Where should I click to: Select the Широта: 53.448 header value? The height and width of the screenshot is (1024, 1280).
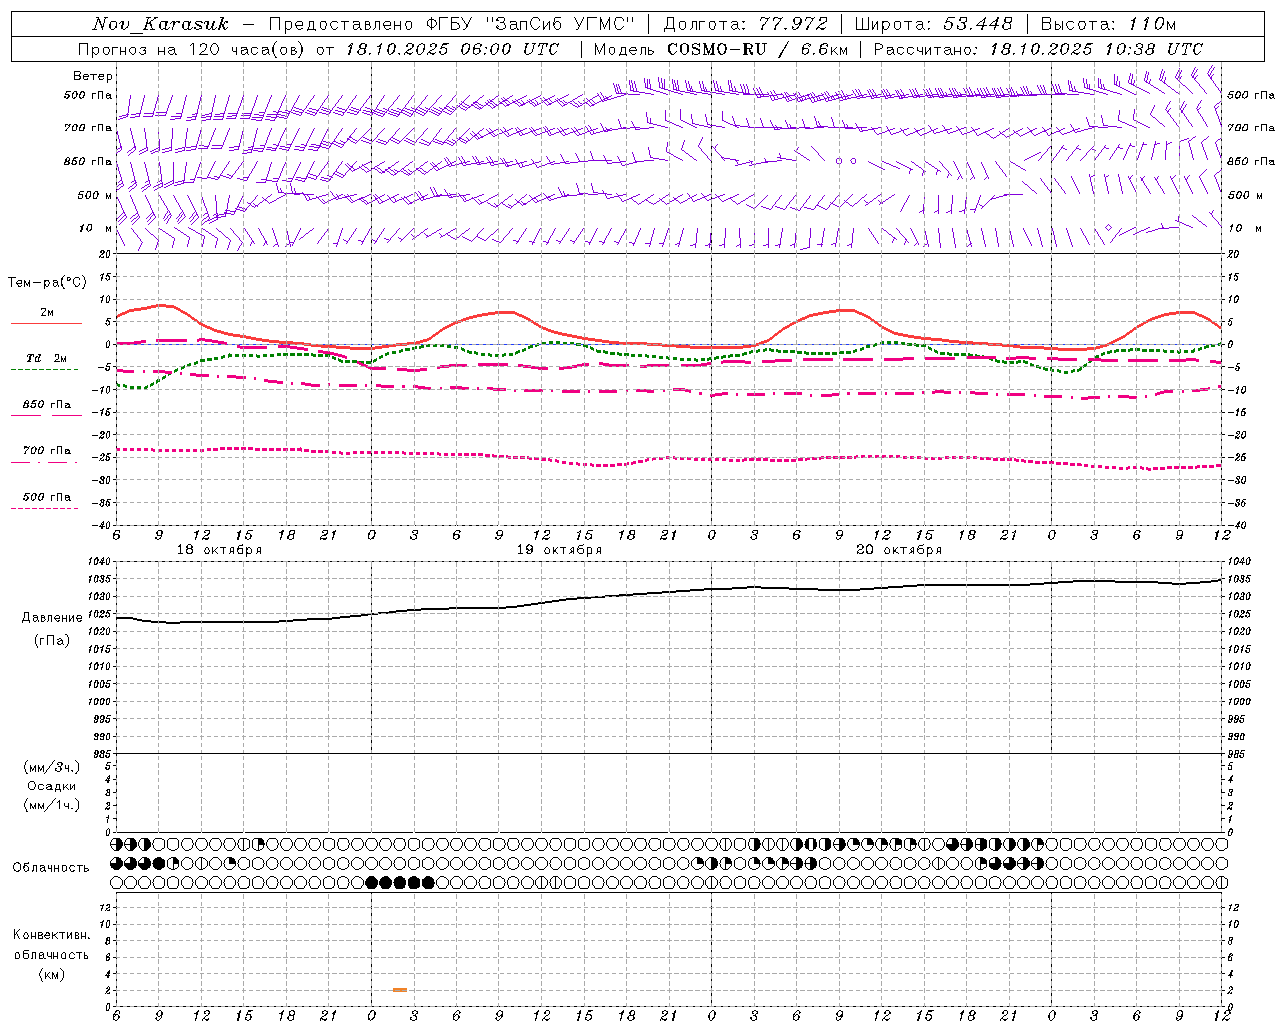tap(933, 24)
